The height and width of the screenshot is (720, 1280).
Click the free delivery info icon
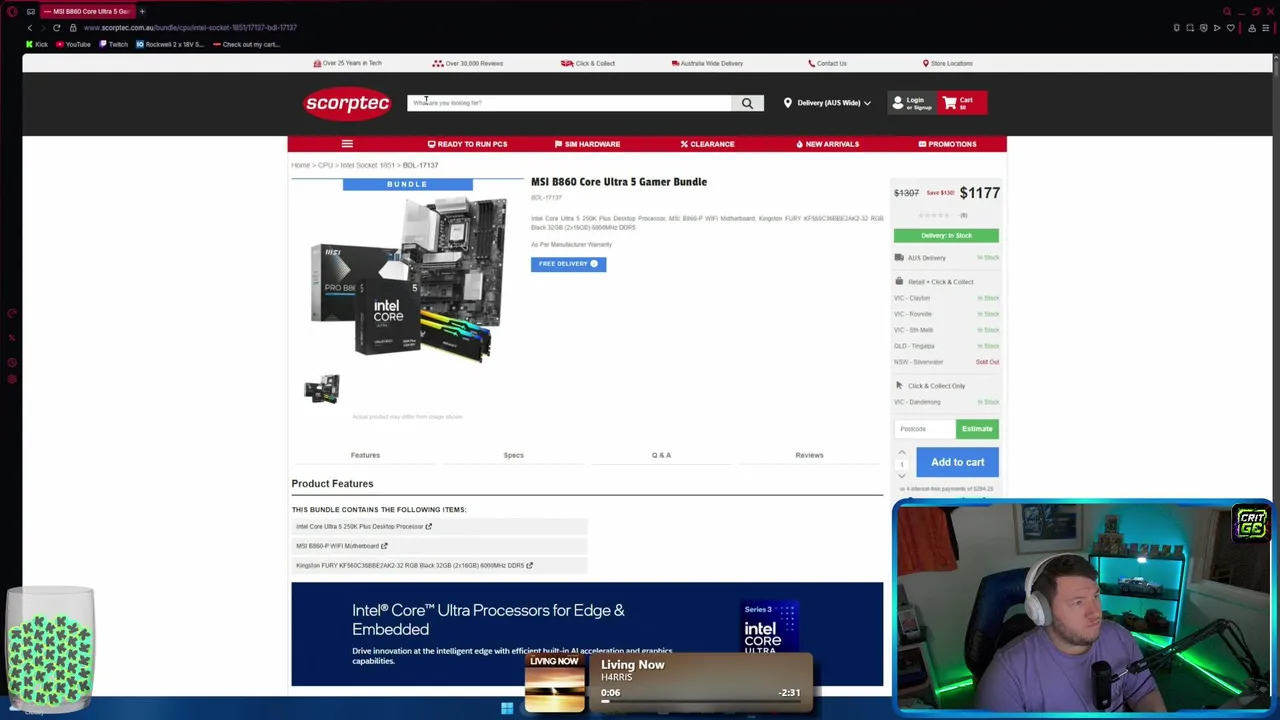point(594,264)
